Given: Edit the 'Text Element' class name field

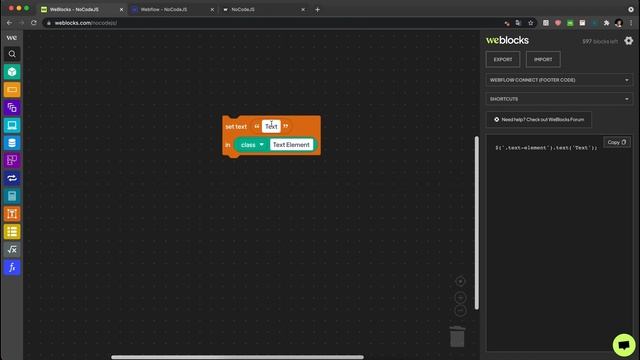Looking at the screenshot, I should (x=291, y=145).
